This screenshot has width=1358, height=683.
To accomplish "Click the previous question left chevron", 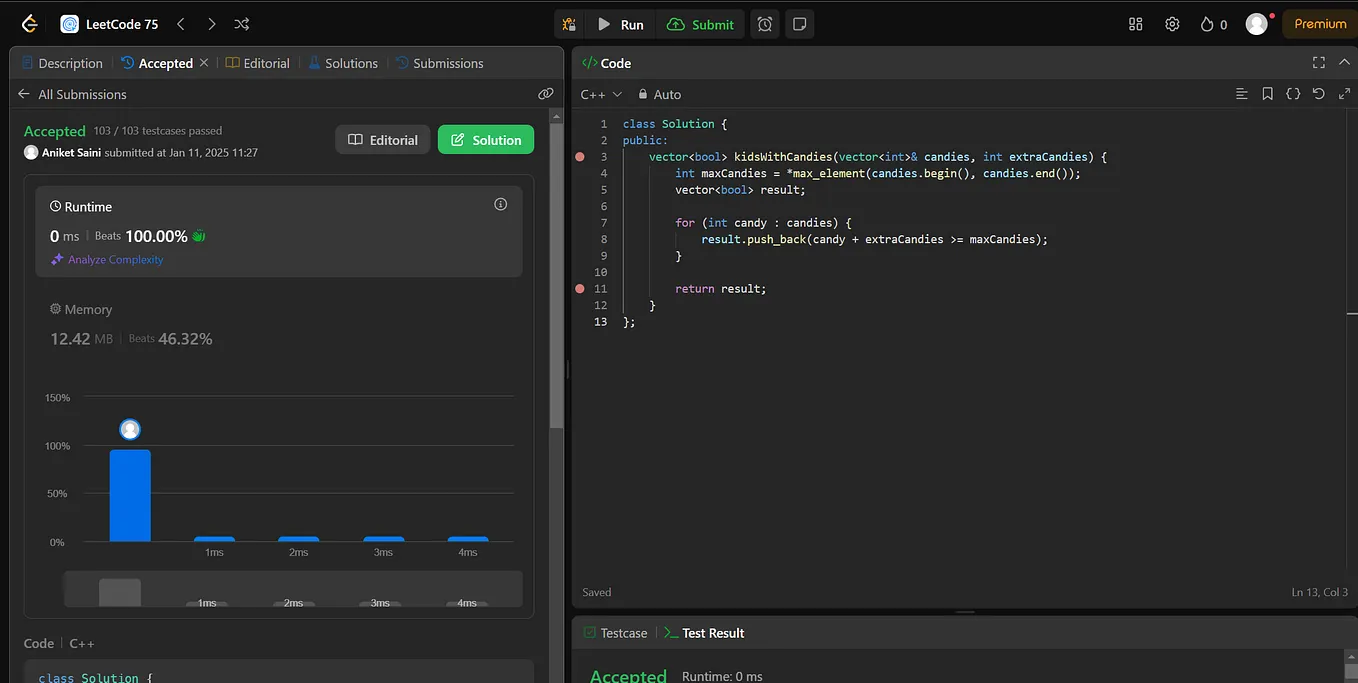I will [x=180, y=23].
